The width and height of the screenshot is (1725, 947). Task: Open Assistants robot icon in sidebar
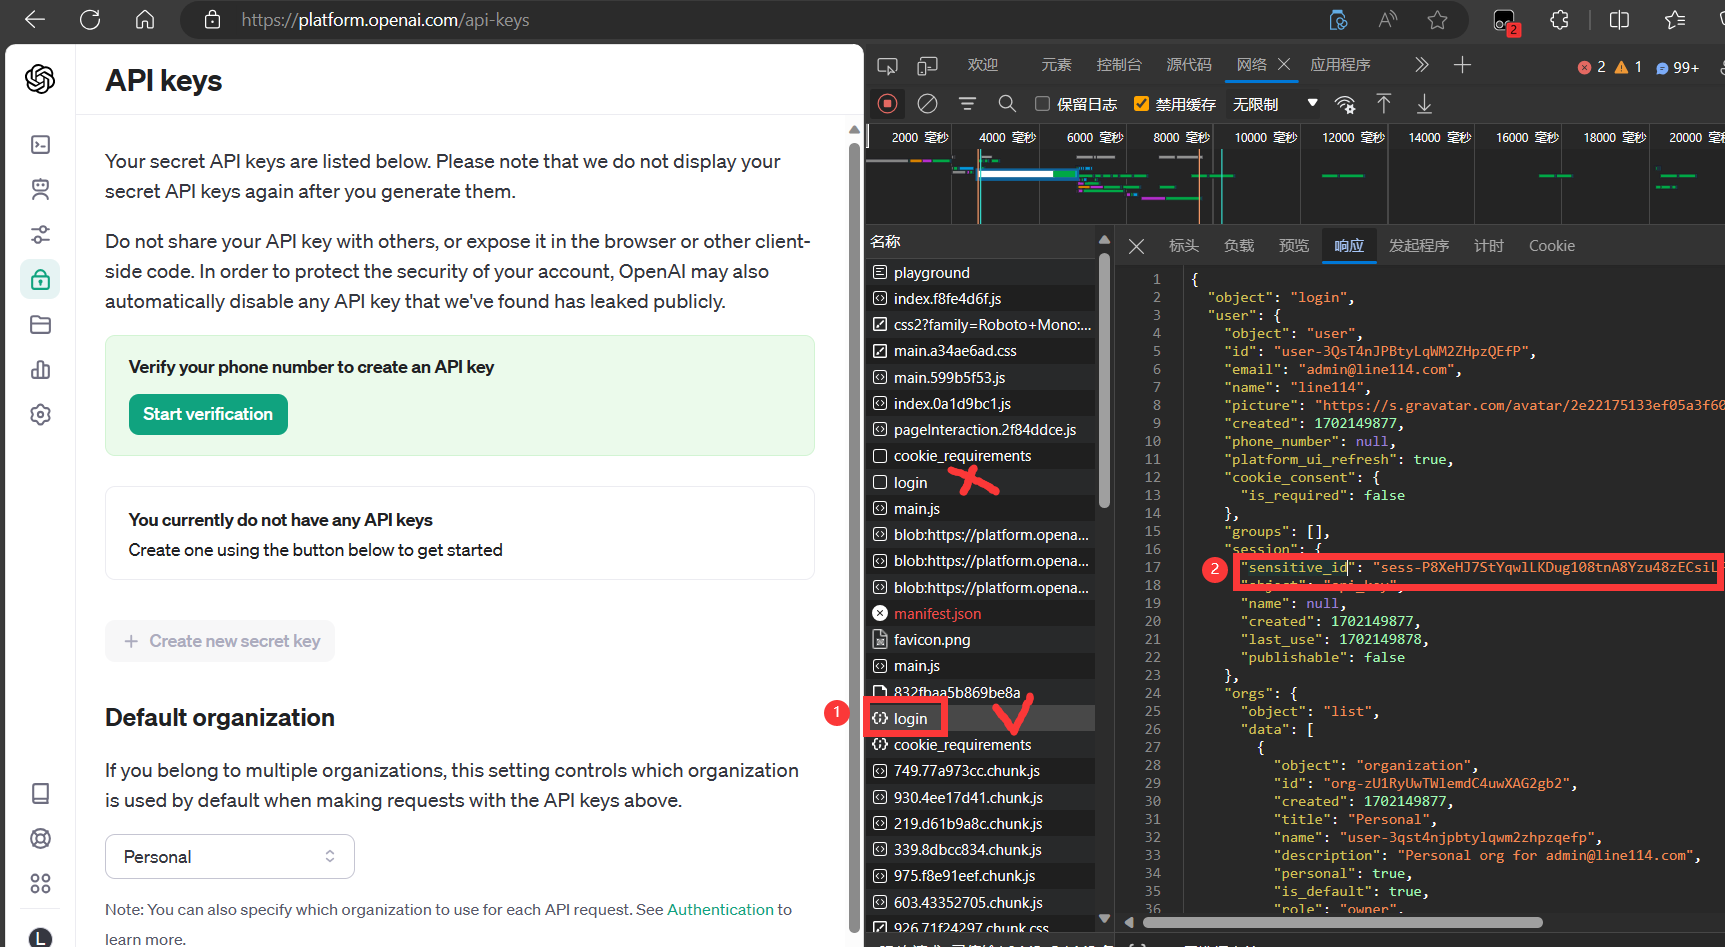pyautogui.click(x=40, y=189)
